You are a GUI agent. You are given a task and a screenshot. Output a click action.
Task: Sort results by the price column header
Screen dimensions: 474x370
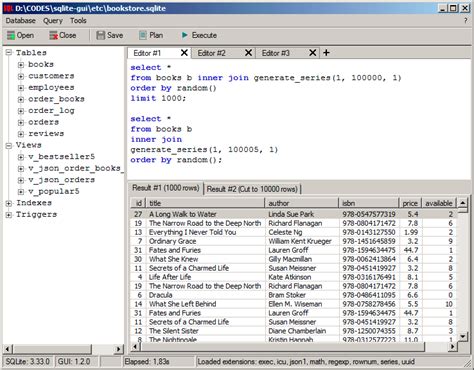coord(410,203)
